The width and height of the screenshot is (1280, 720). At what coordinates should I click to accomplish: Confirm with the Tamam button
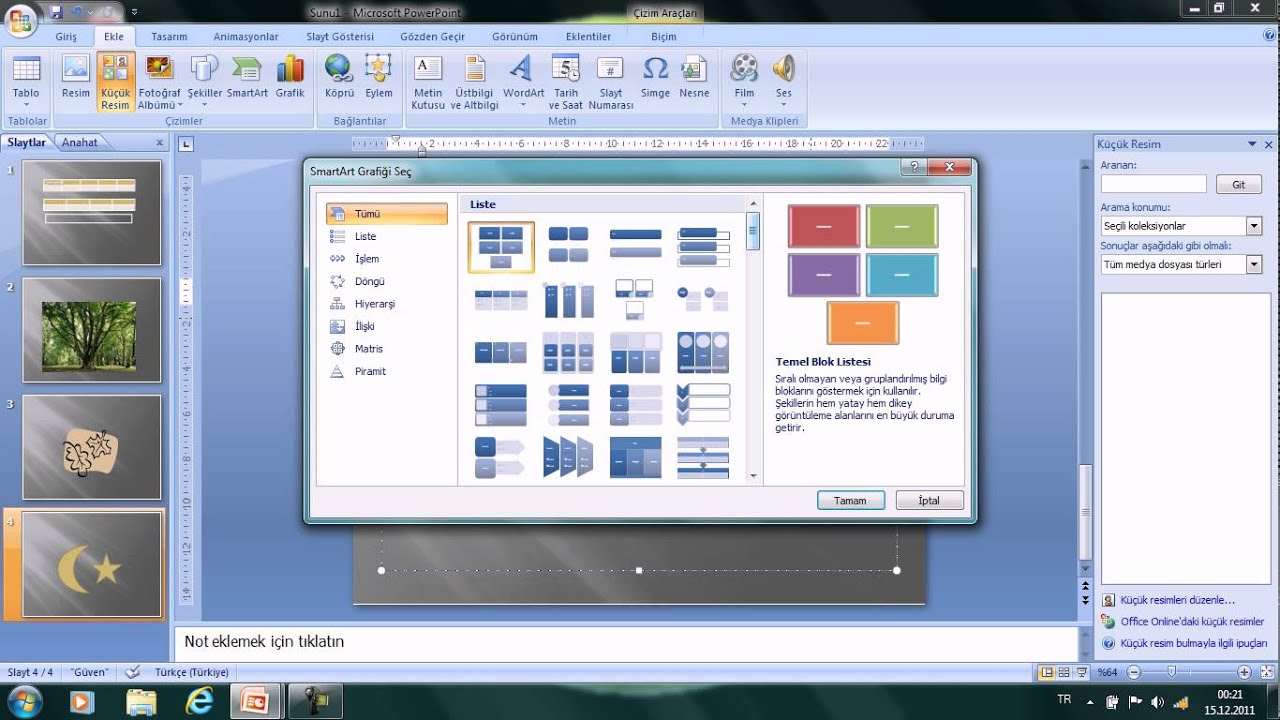(x=850, y=500)
